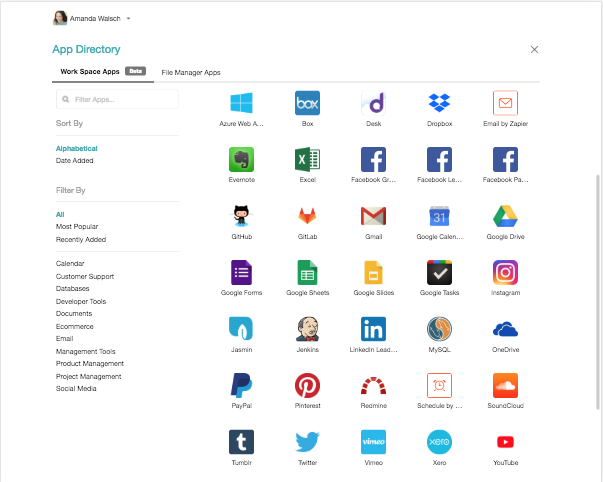Filter by Calendar category
603x482 pixels.
(x=70, y=264)
